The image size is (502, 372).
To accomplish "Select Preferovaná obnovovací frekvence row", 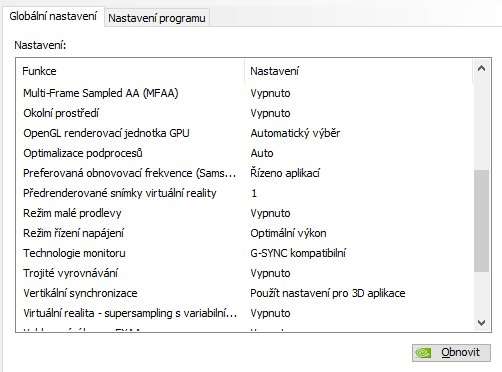I will [244, 173].
